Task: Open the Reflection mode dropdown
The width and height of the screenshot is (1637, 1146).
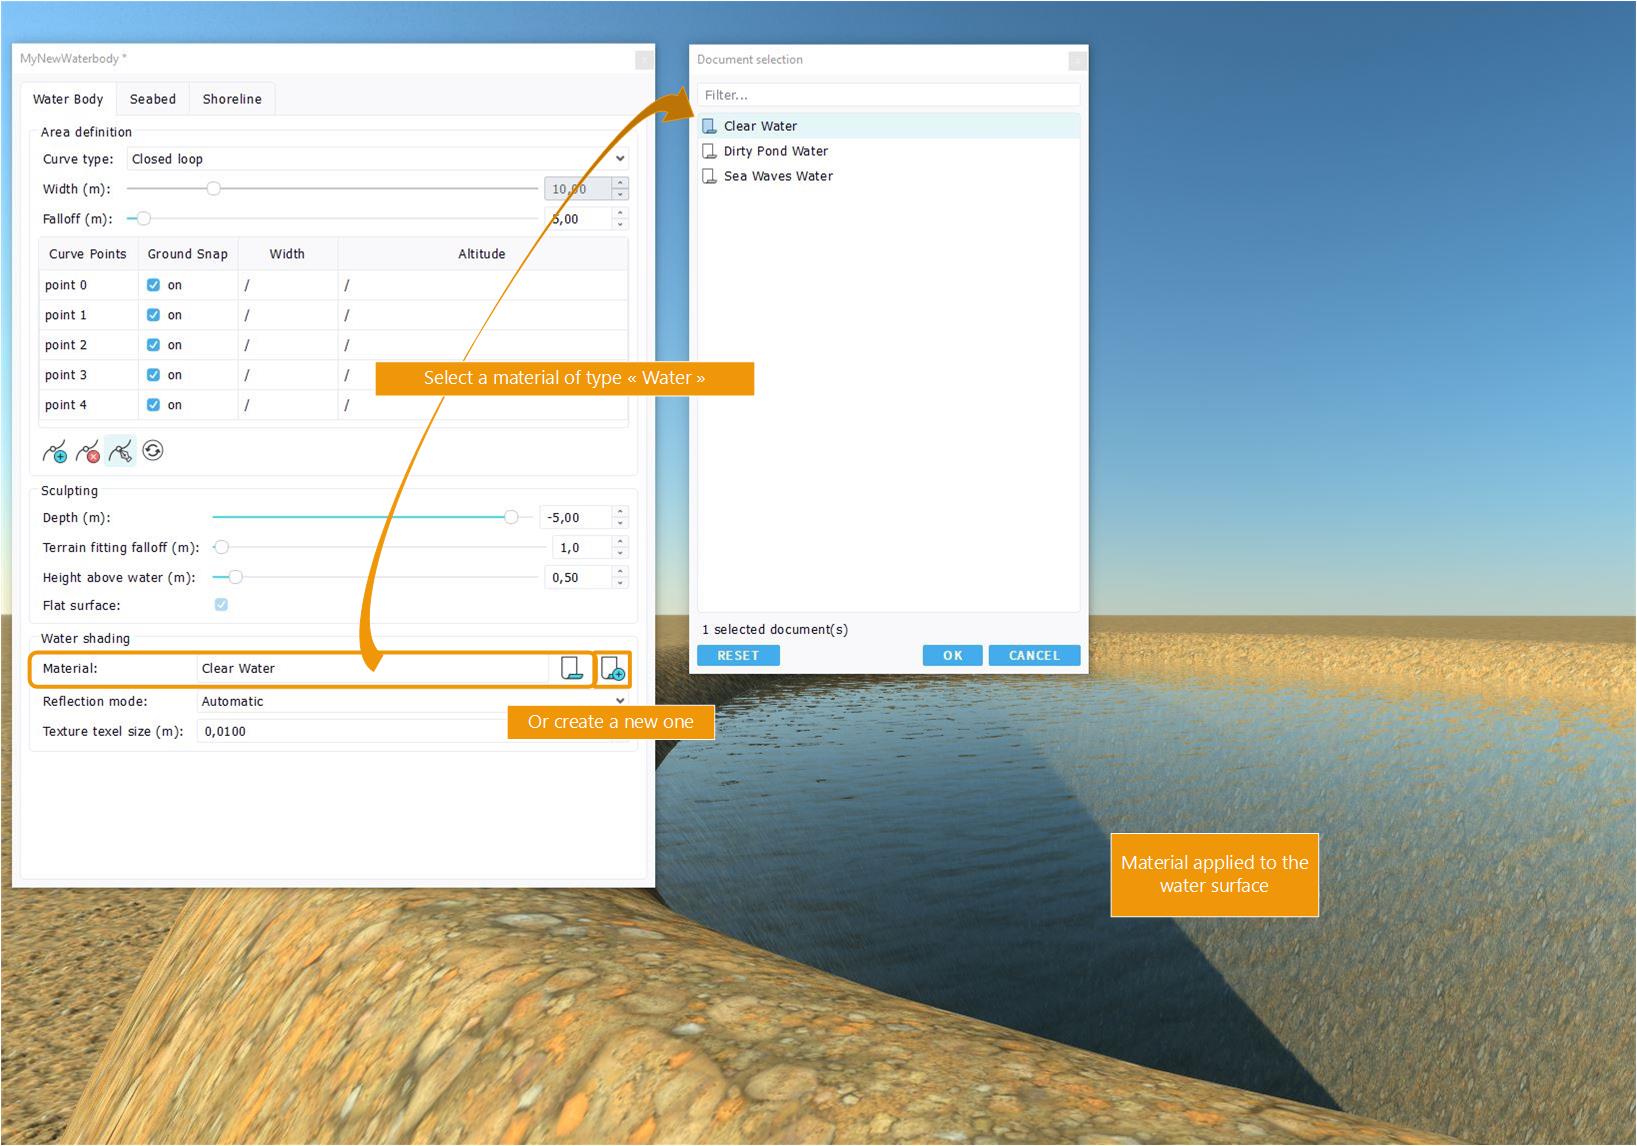Action: click(619, 701)
